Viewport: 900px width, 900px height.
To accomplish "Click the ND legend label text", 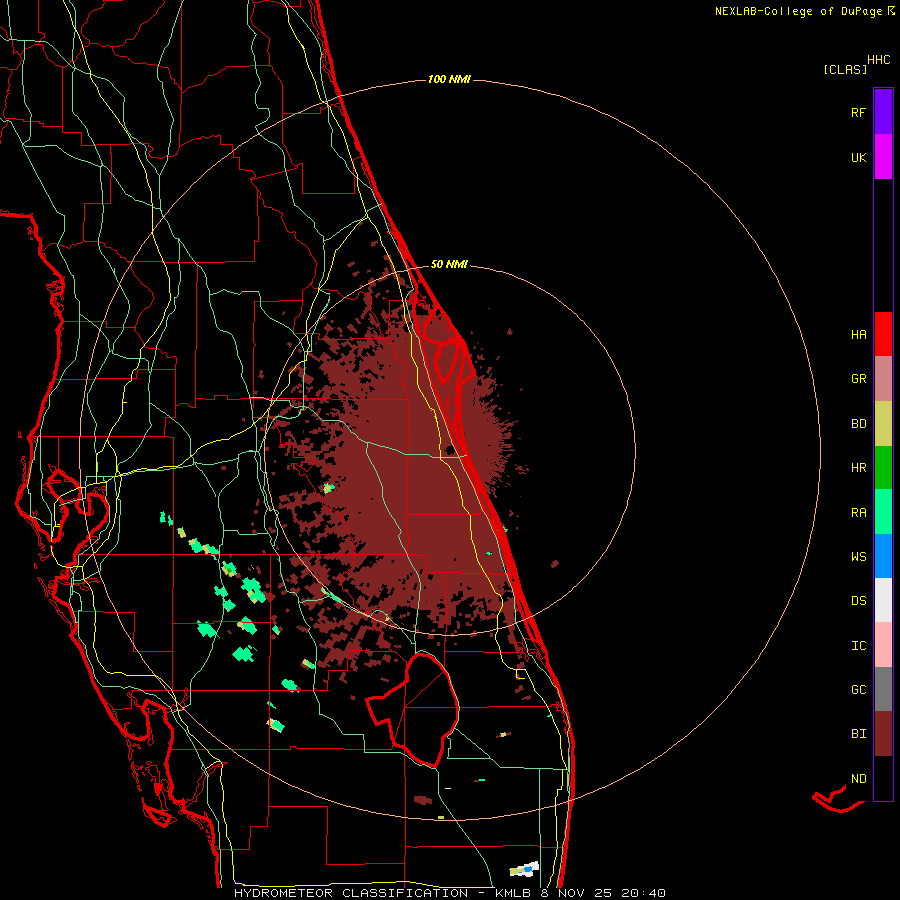I will pos(858,779).
